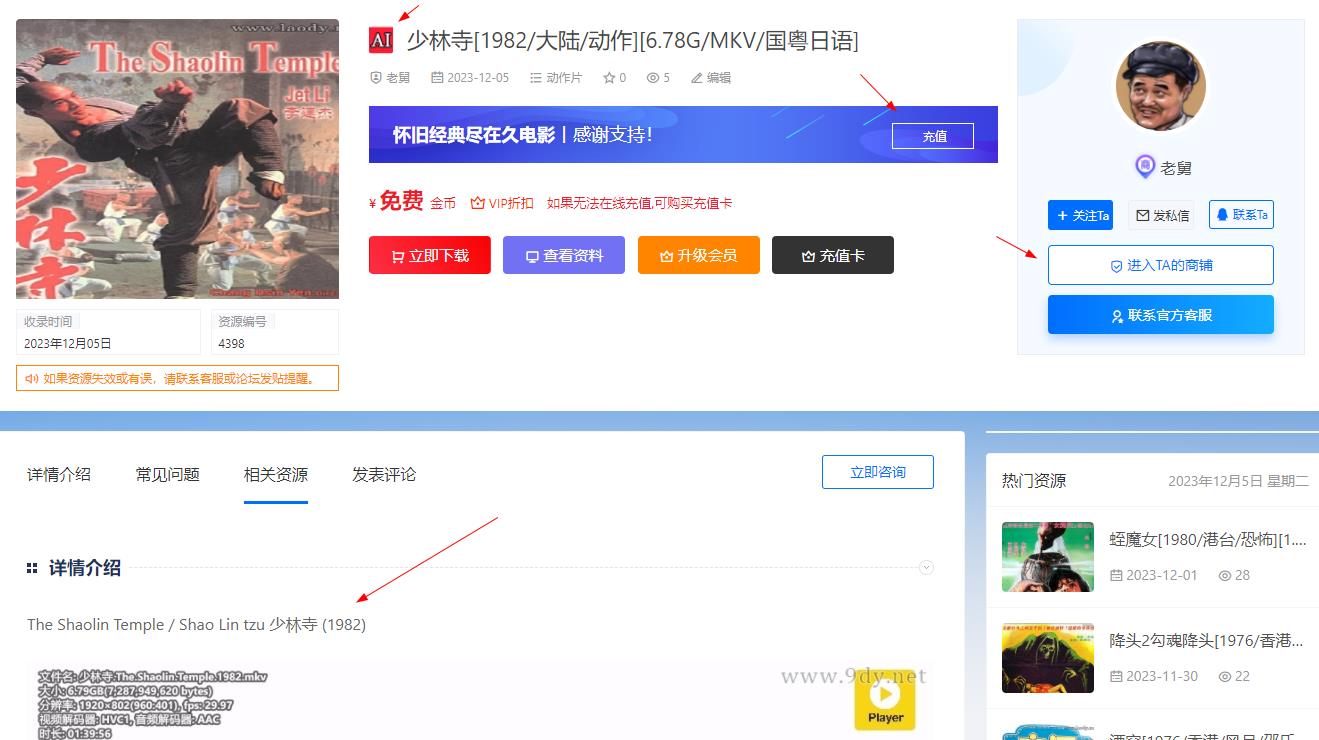Open the 蛭魔女 popular resource thumbnail
Viewport: 1319px width, 740px height.
[x=1047, y=557]
